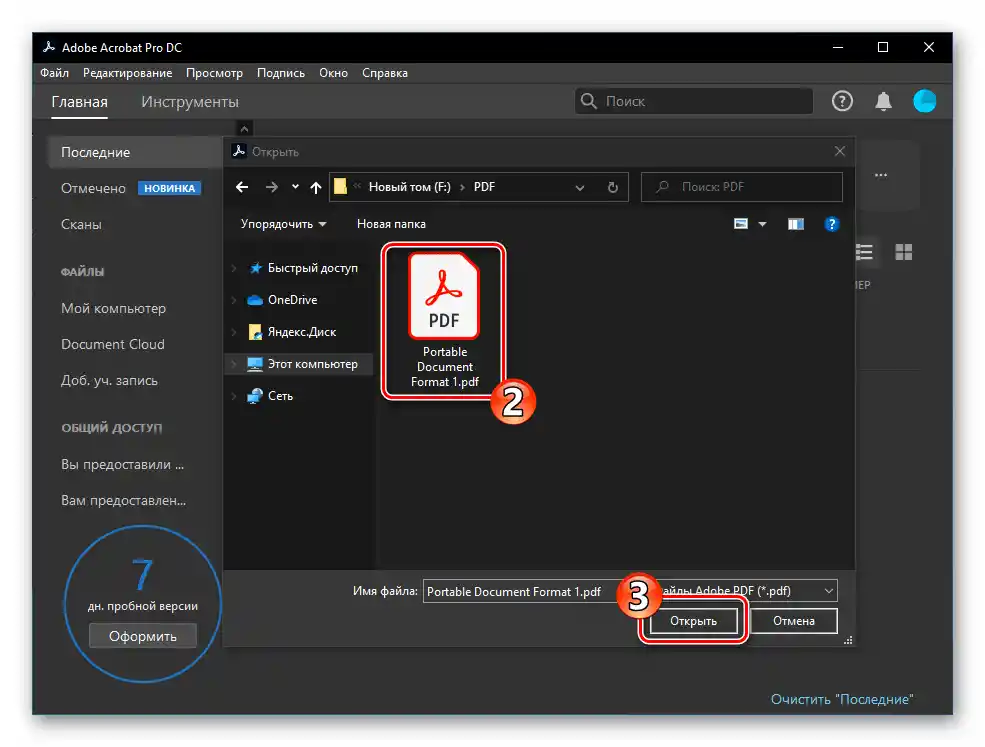Click the Поиск: PDF search box

coord(741,187)
